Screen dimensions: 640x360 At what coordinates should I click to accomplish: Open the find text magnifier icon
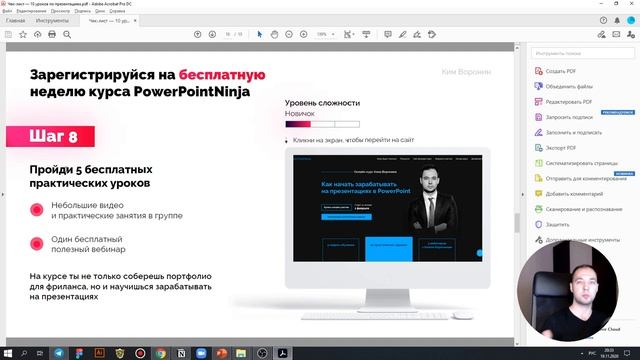pyautogui.click(x=67, y=35)
